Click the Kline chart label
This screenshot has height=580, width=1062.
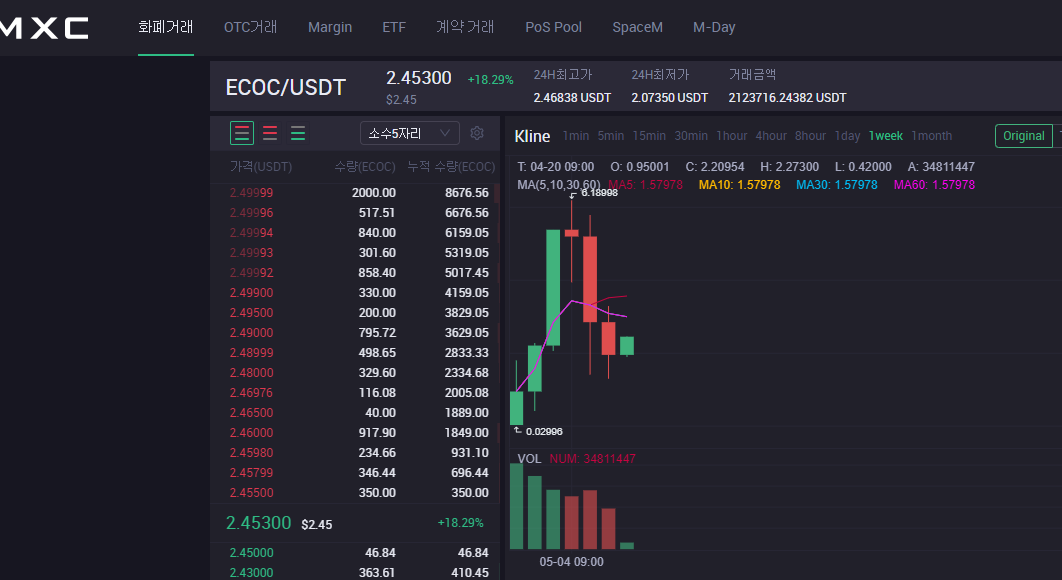pos(532,136)
